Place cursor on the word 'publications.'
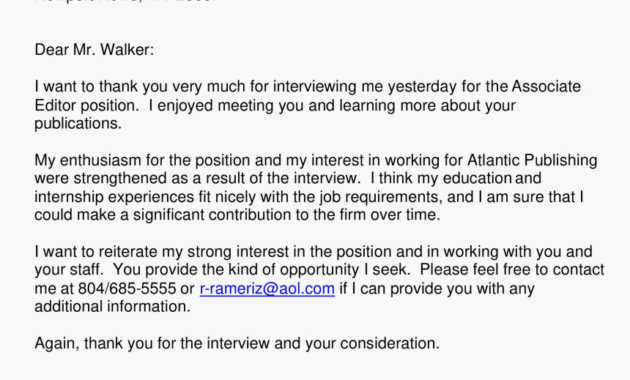Screen dimensions: 630x380 78,124
